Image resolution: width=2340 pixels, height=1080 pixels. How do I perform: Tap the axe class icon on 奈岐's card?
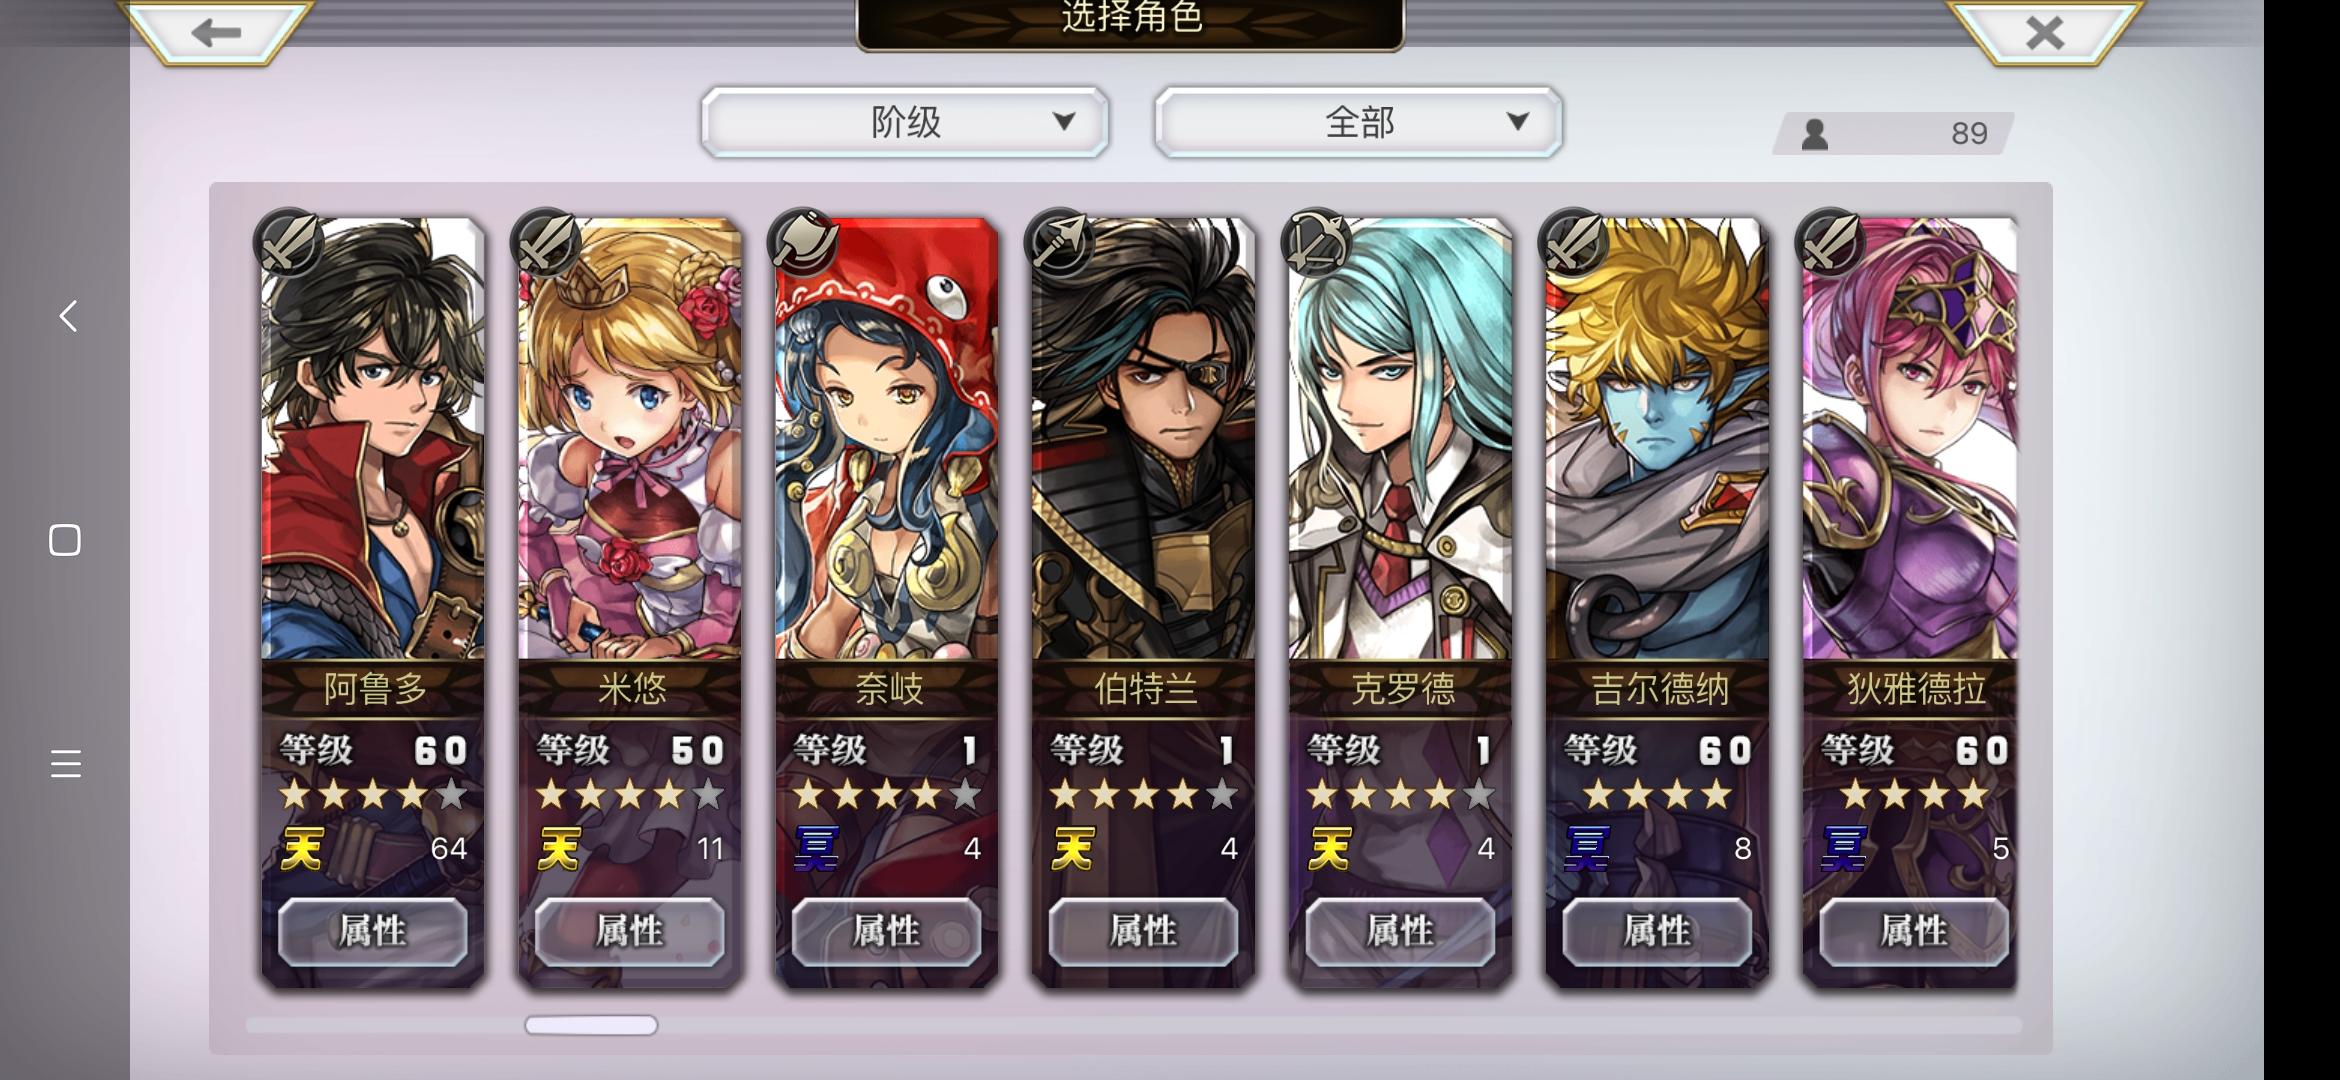(803, 243)
